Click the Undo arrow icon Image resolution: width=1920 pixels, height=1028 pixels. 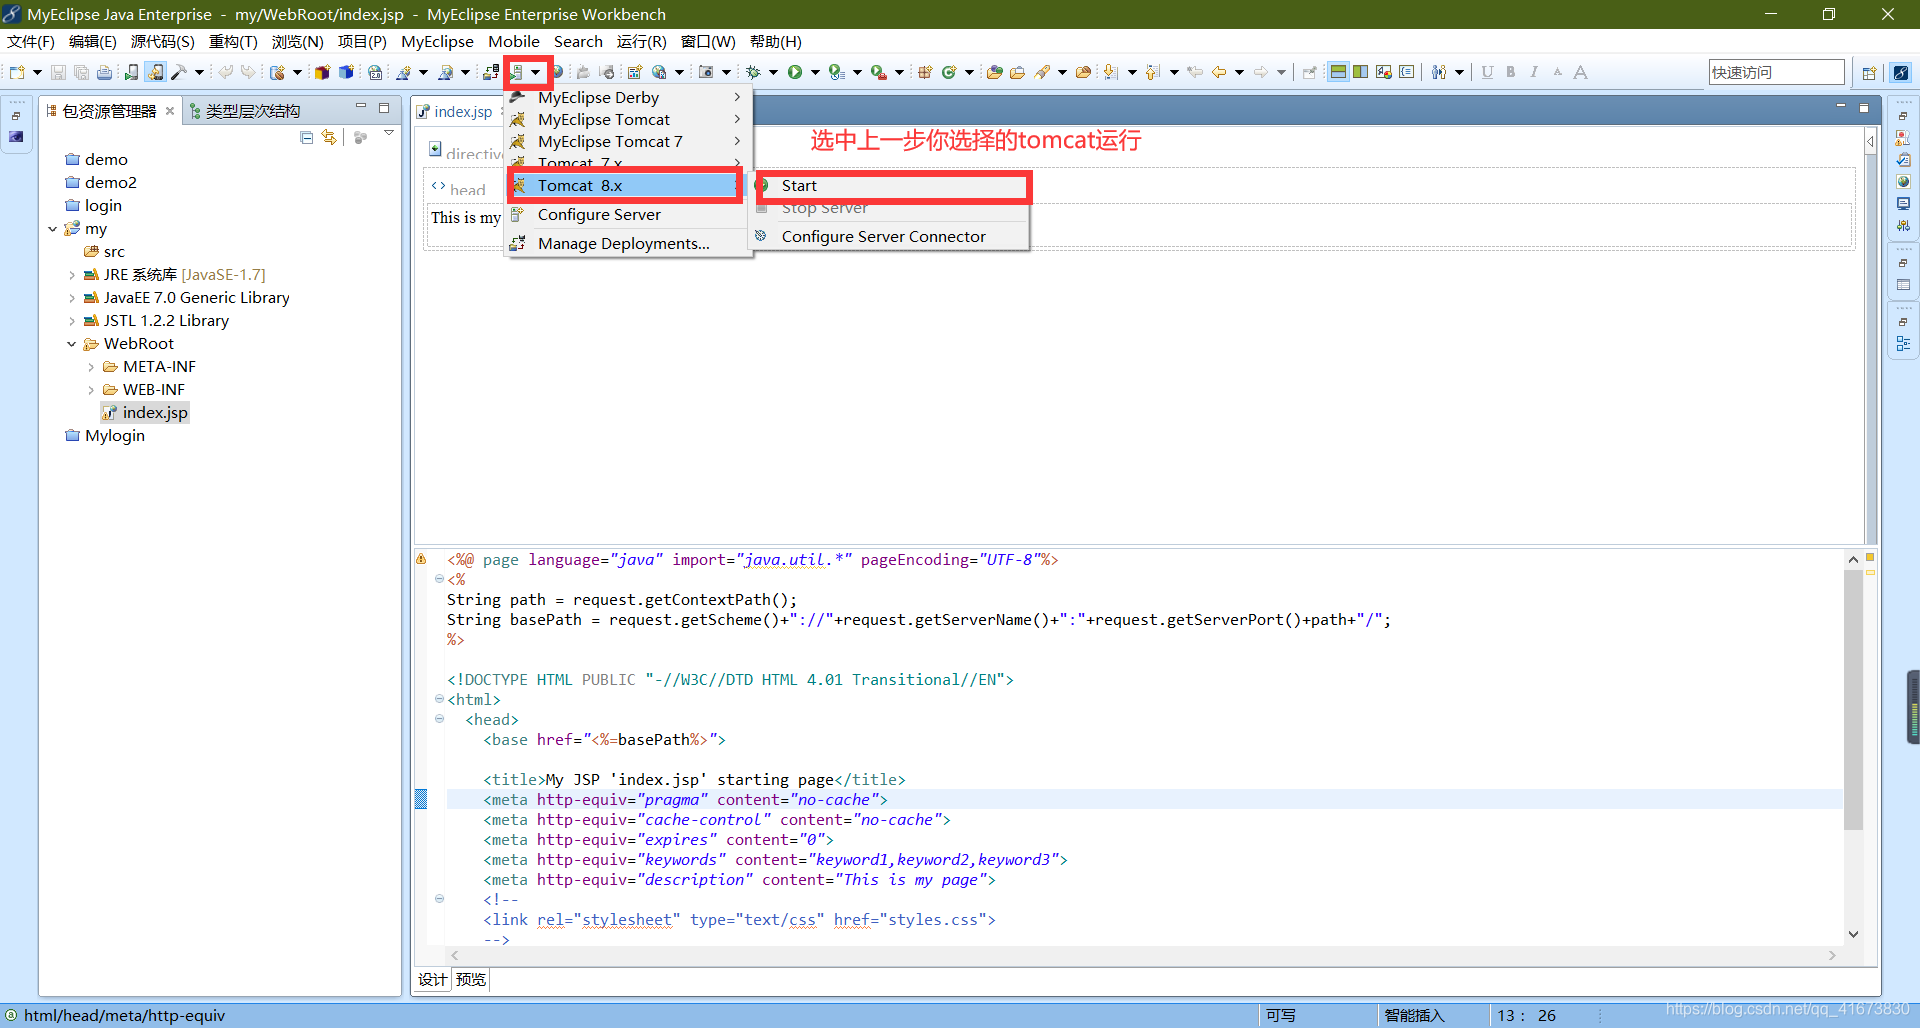(x=225, y=72)
